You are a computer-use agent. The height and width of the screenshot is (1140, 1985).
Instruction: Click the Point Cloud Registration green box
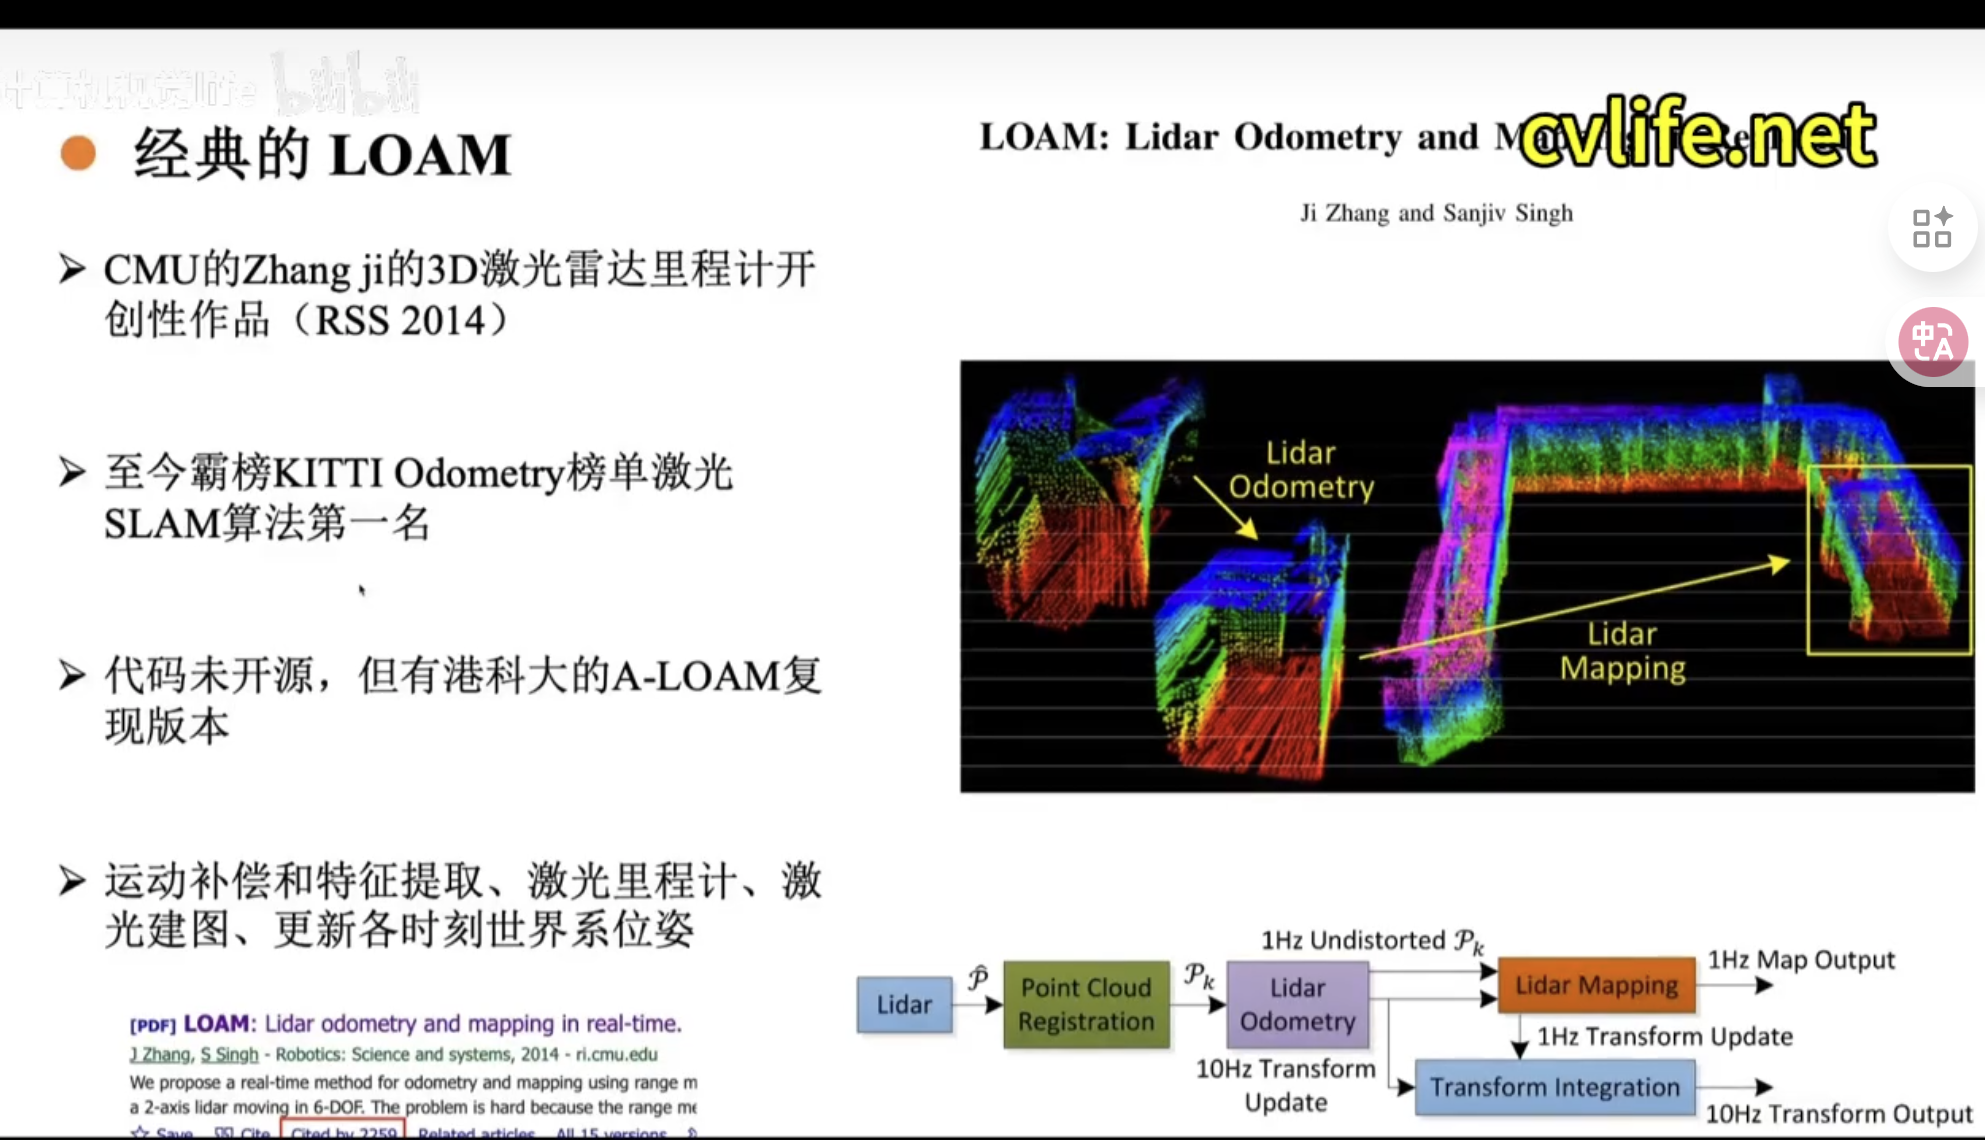(x=1085, y=1004)
